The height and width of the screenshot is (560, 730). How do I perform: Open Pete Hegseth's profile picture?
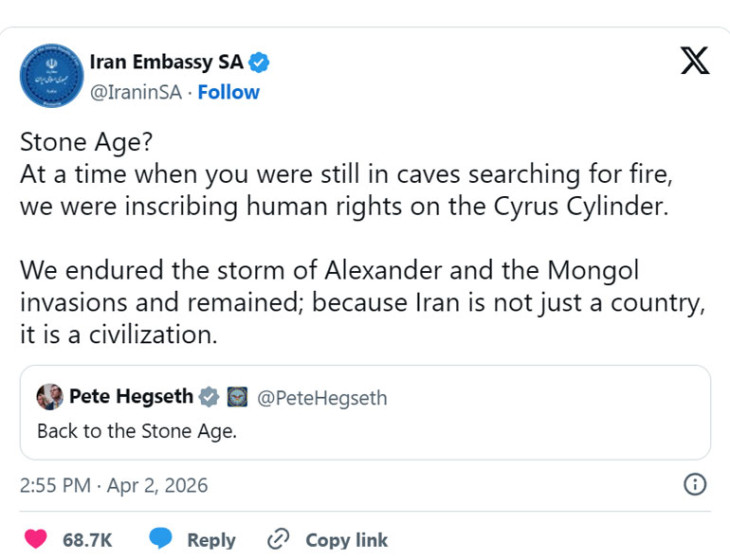50,397
